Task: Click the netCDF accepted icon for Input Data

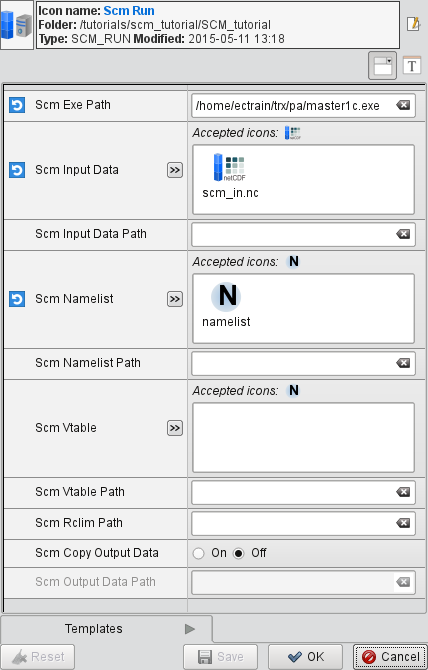Action: pyautogui.click(x=293, y=133)
